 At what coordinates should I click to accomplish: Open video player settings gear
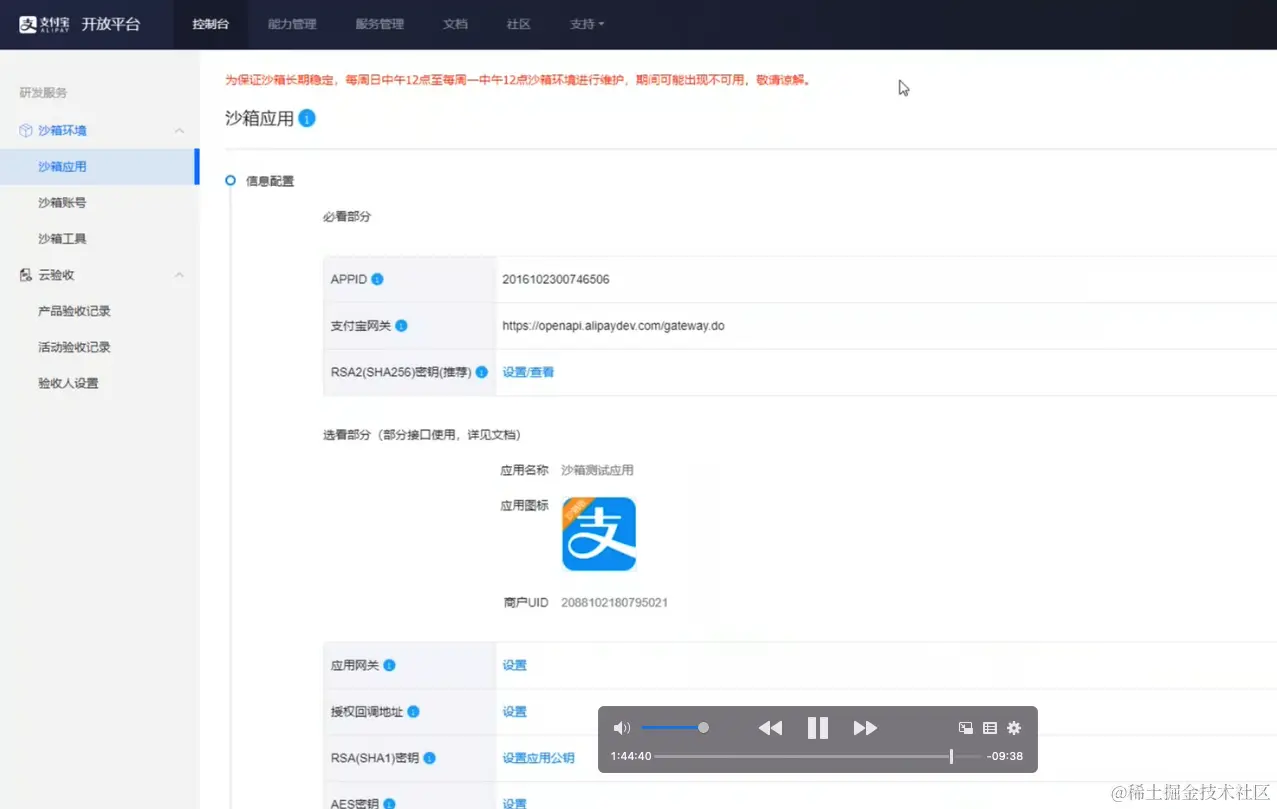[1014, 728]
